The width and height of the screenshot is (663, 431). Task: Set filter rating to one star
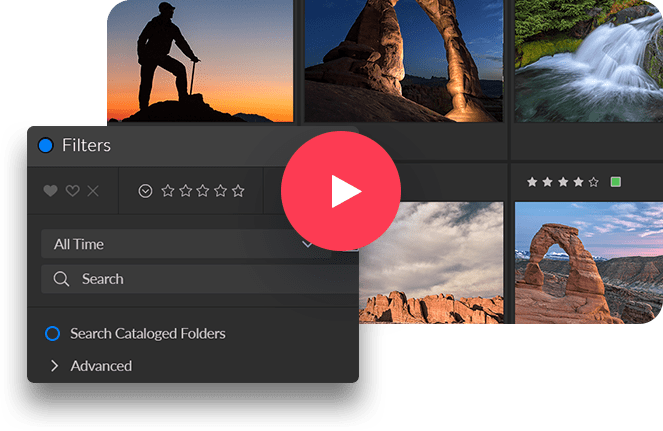(168, 191)
